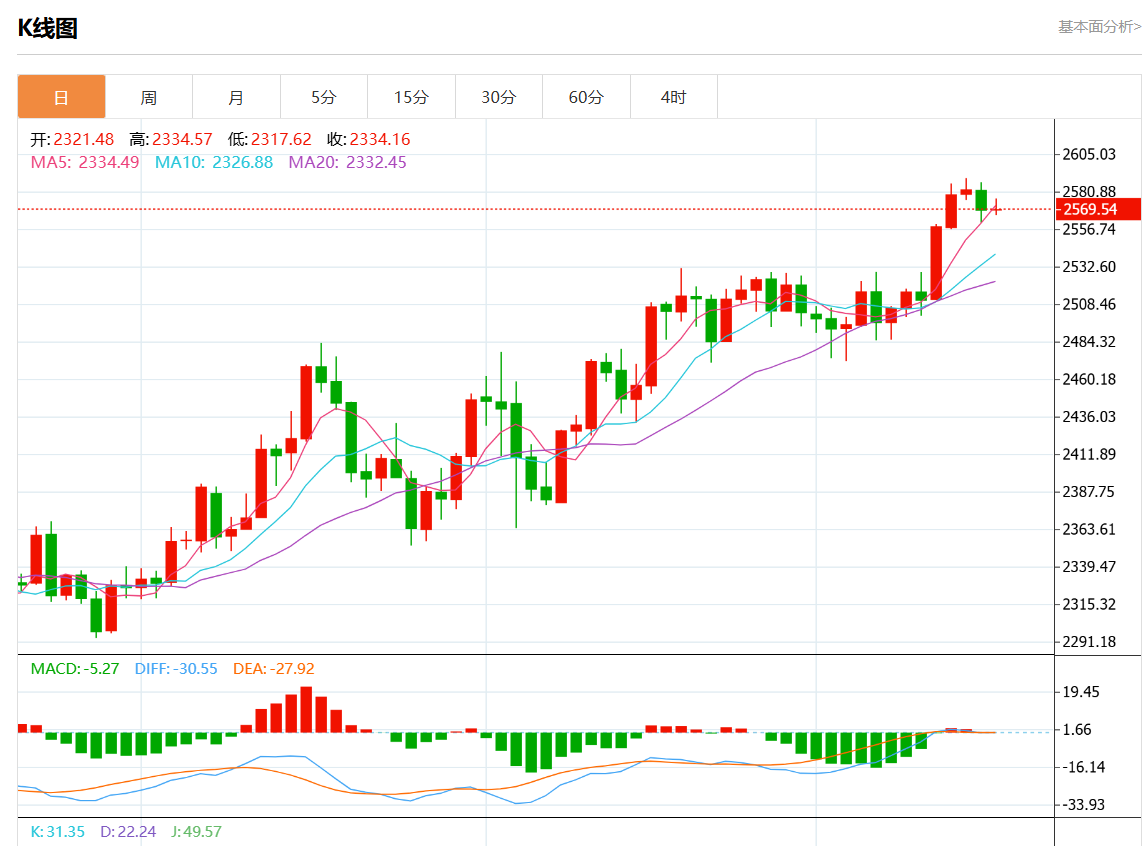This screenshot has width=1148, height=846.
Task: Click the 2484.32 price axis label
Action: tap(1089, 342)
